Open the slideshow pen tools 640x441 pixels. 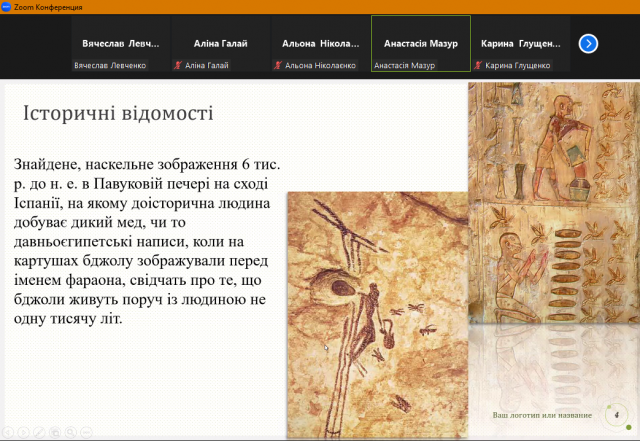(x=39, y=432)
